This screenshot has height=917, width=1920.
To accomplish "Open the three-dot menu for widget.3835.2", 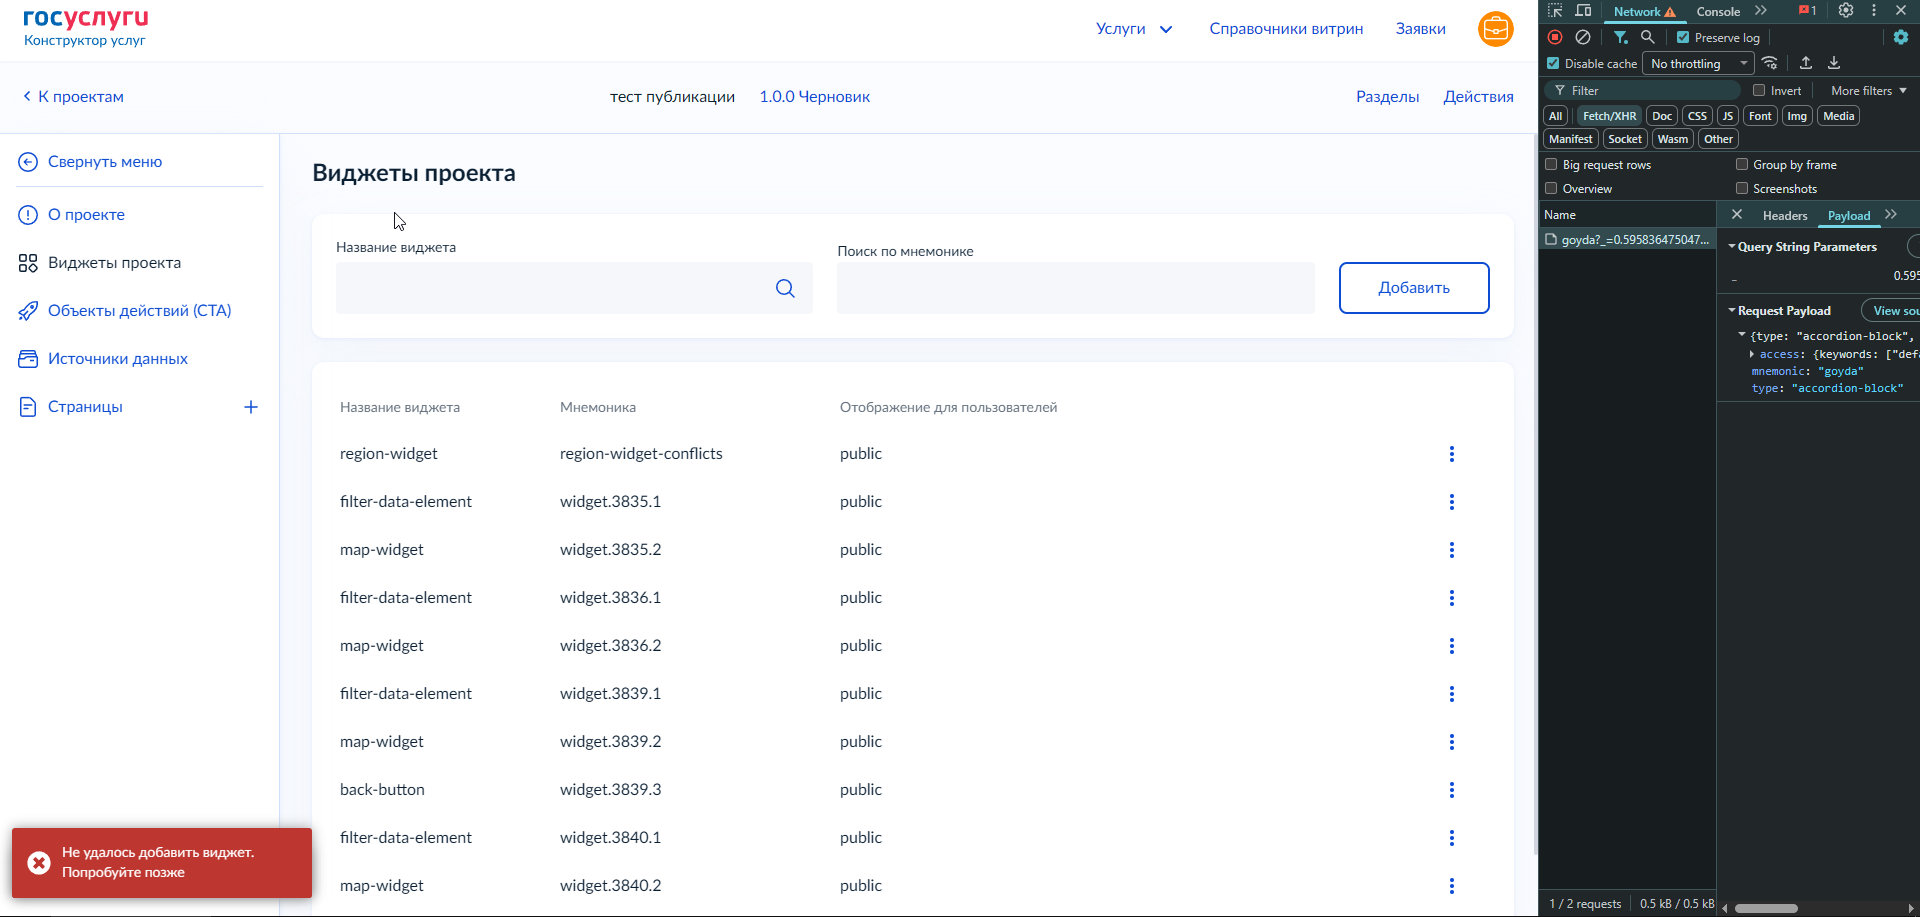I will (x=1452, y=550).
